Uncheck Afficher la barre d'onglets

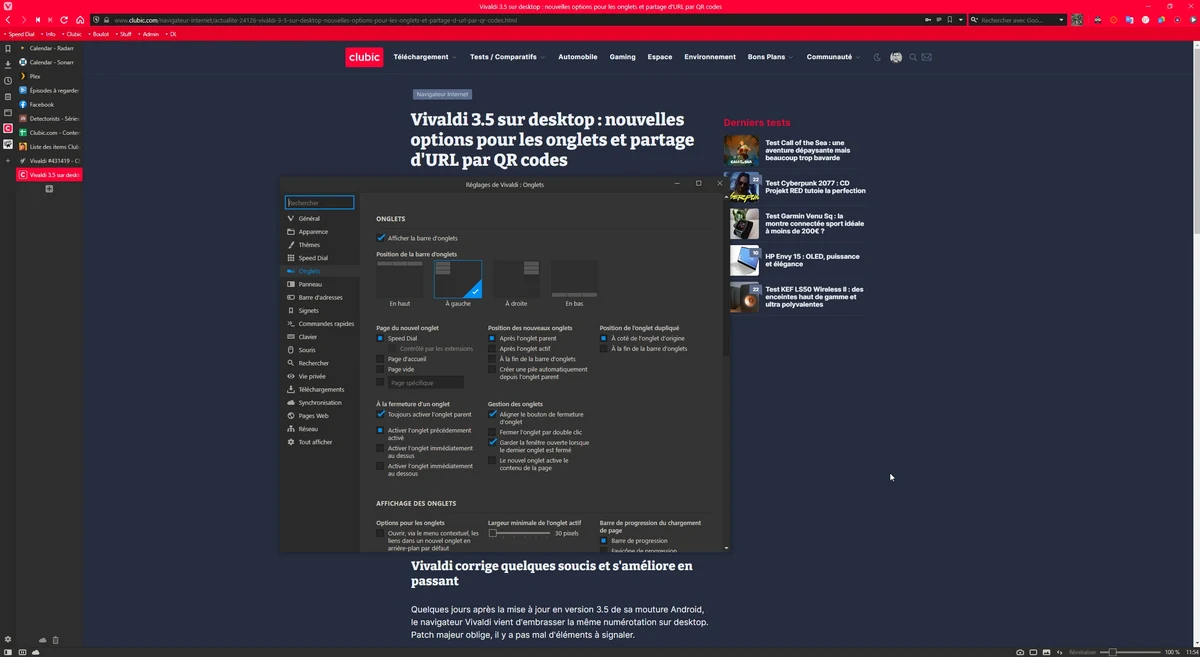[x=380, y=238]
